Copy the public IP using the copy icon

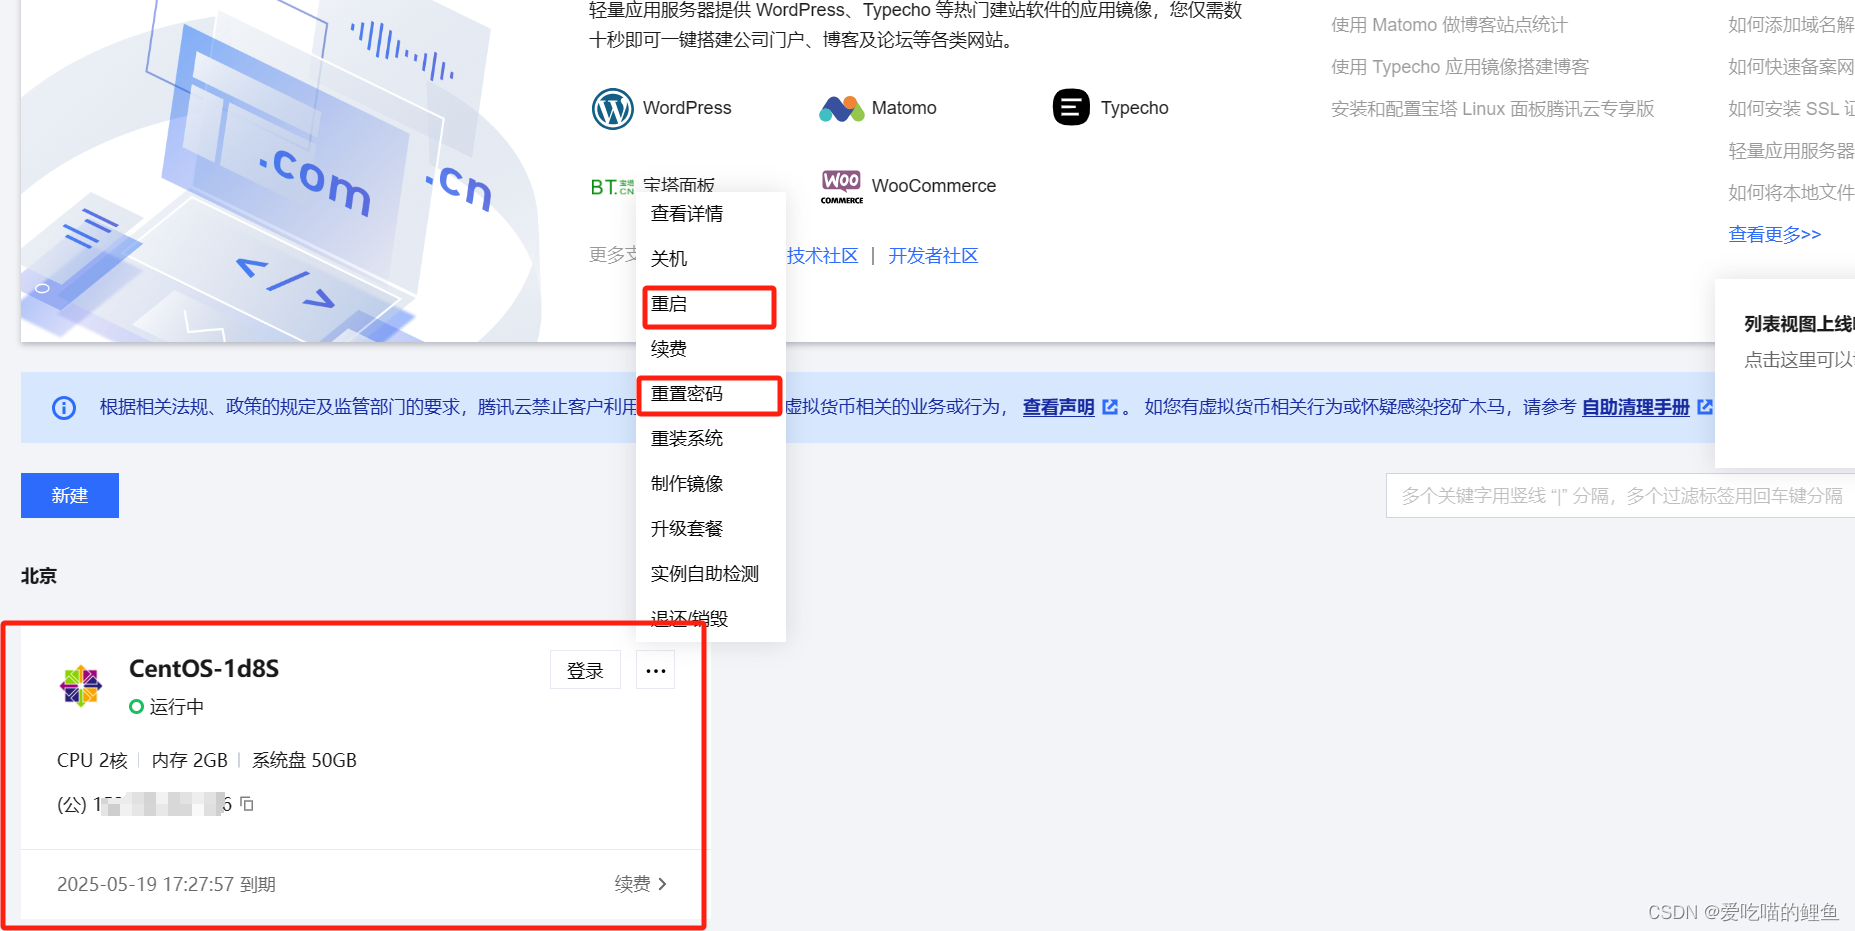[248, 804]
